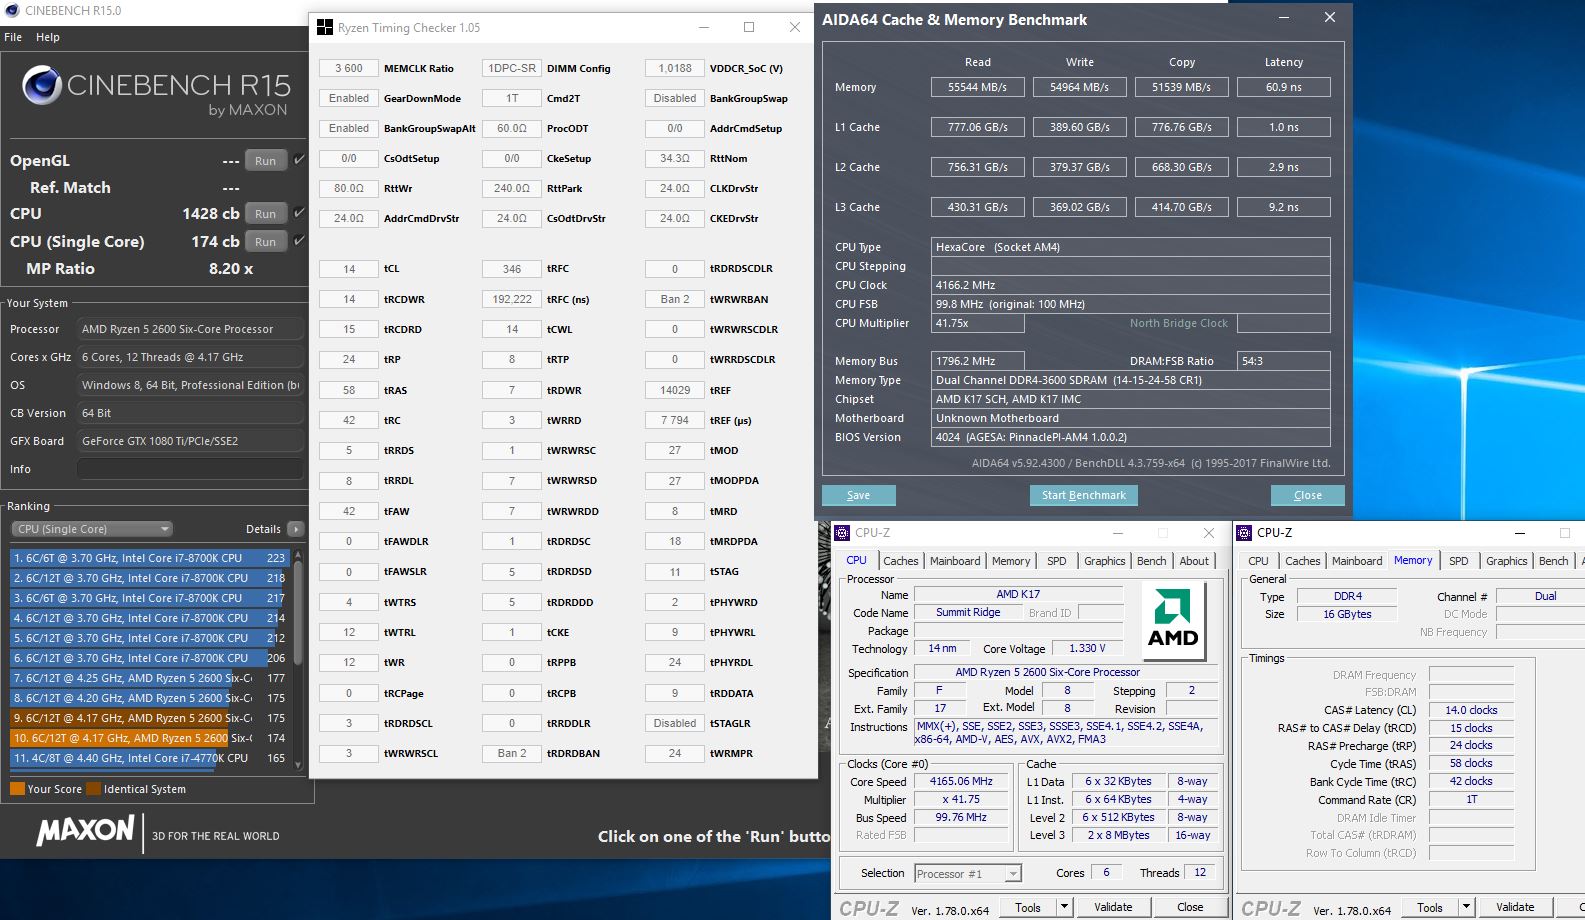Toggle the OpenGL test checkmark
This screenshot has width=1585, height=920.
click(298, 160)
